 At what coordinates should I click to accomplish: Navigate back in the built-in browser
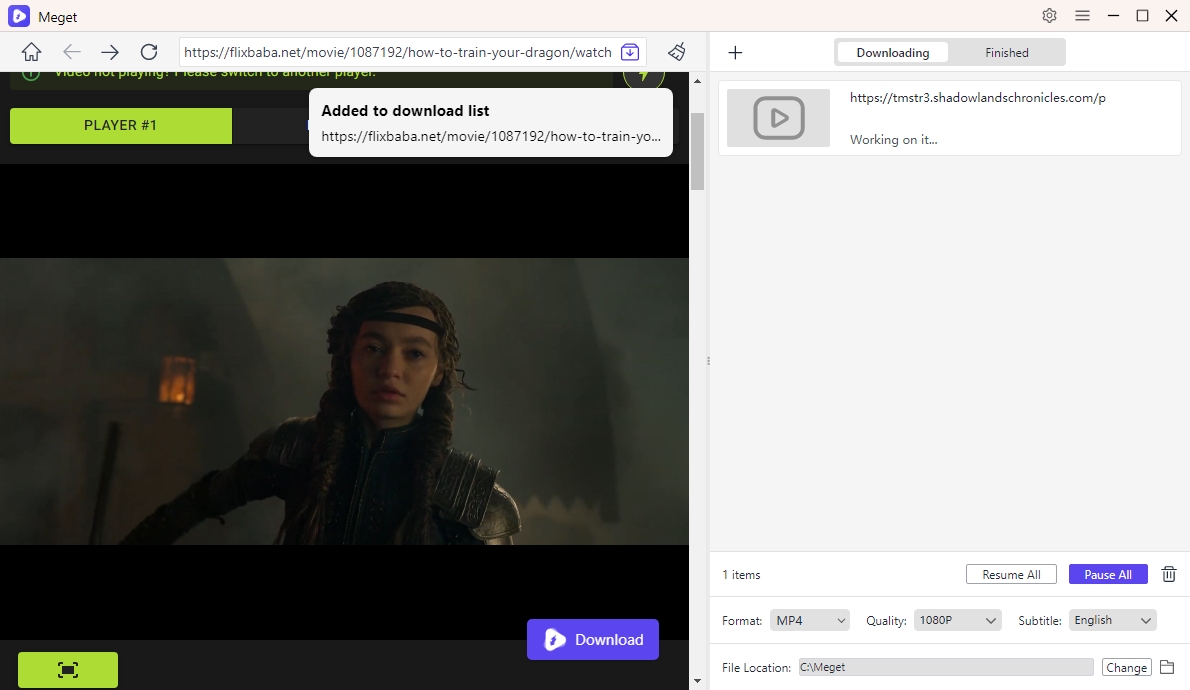[x=71, y=52]
